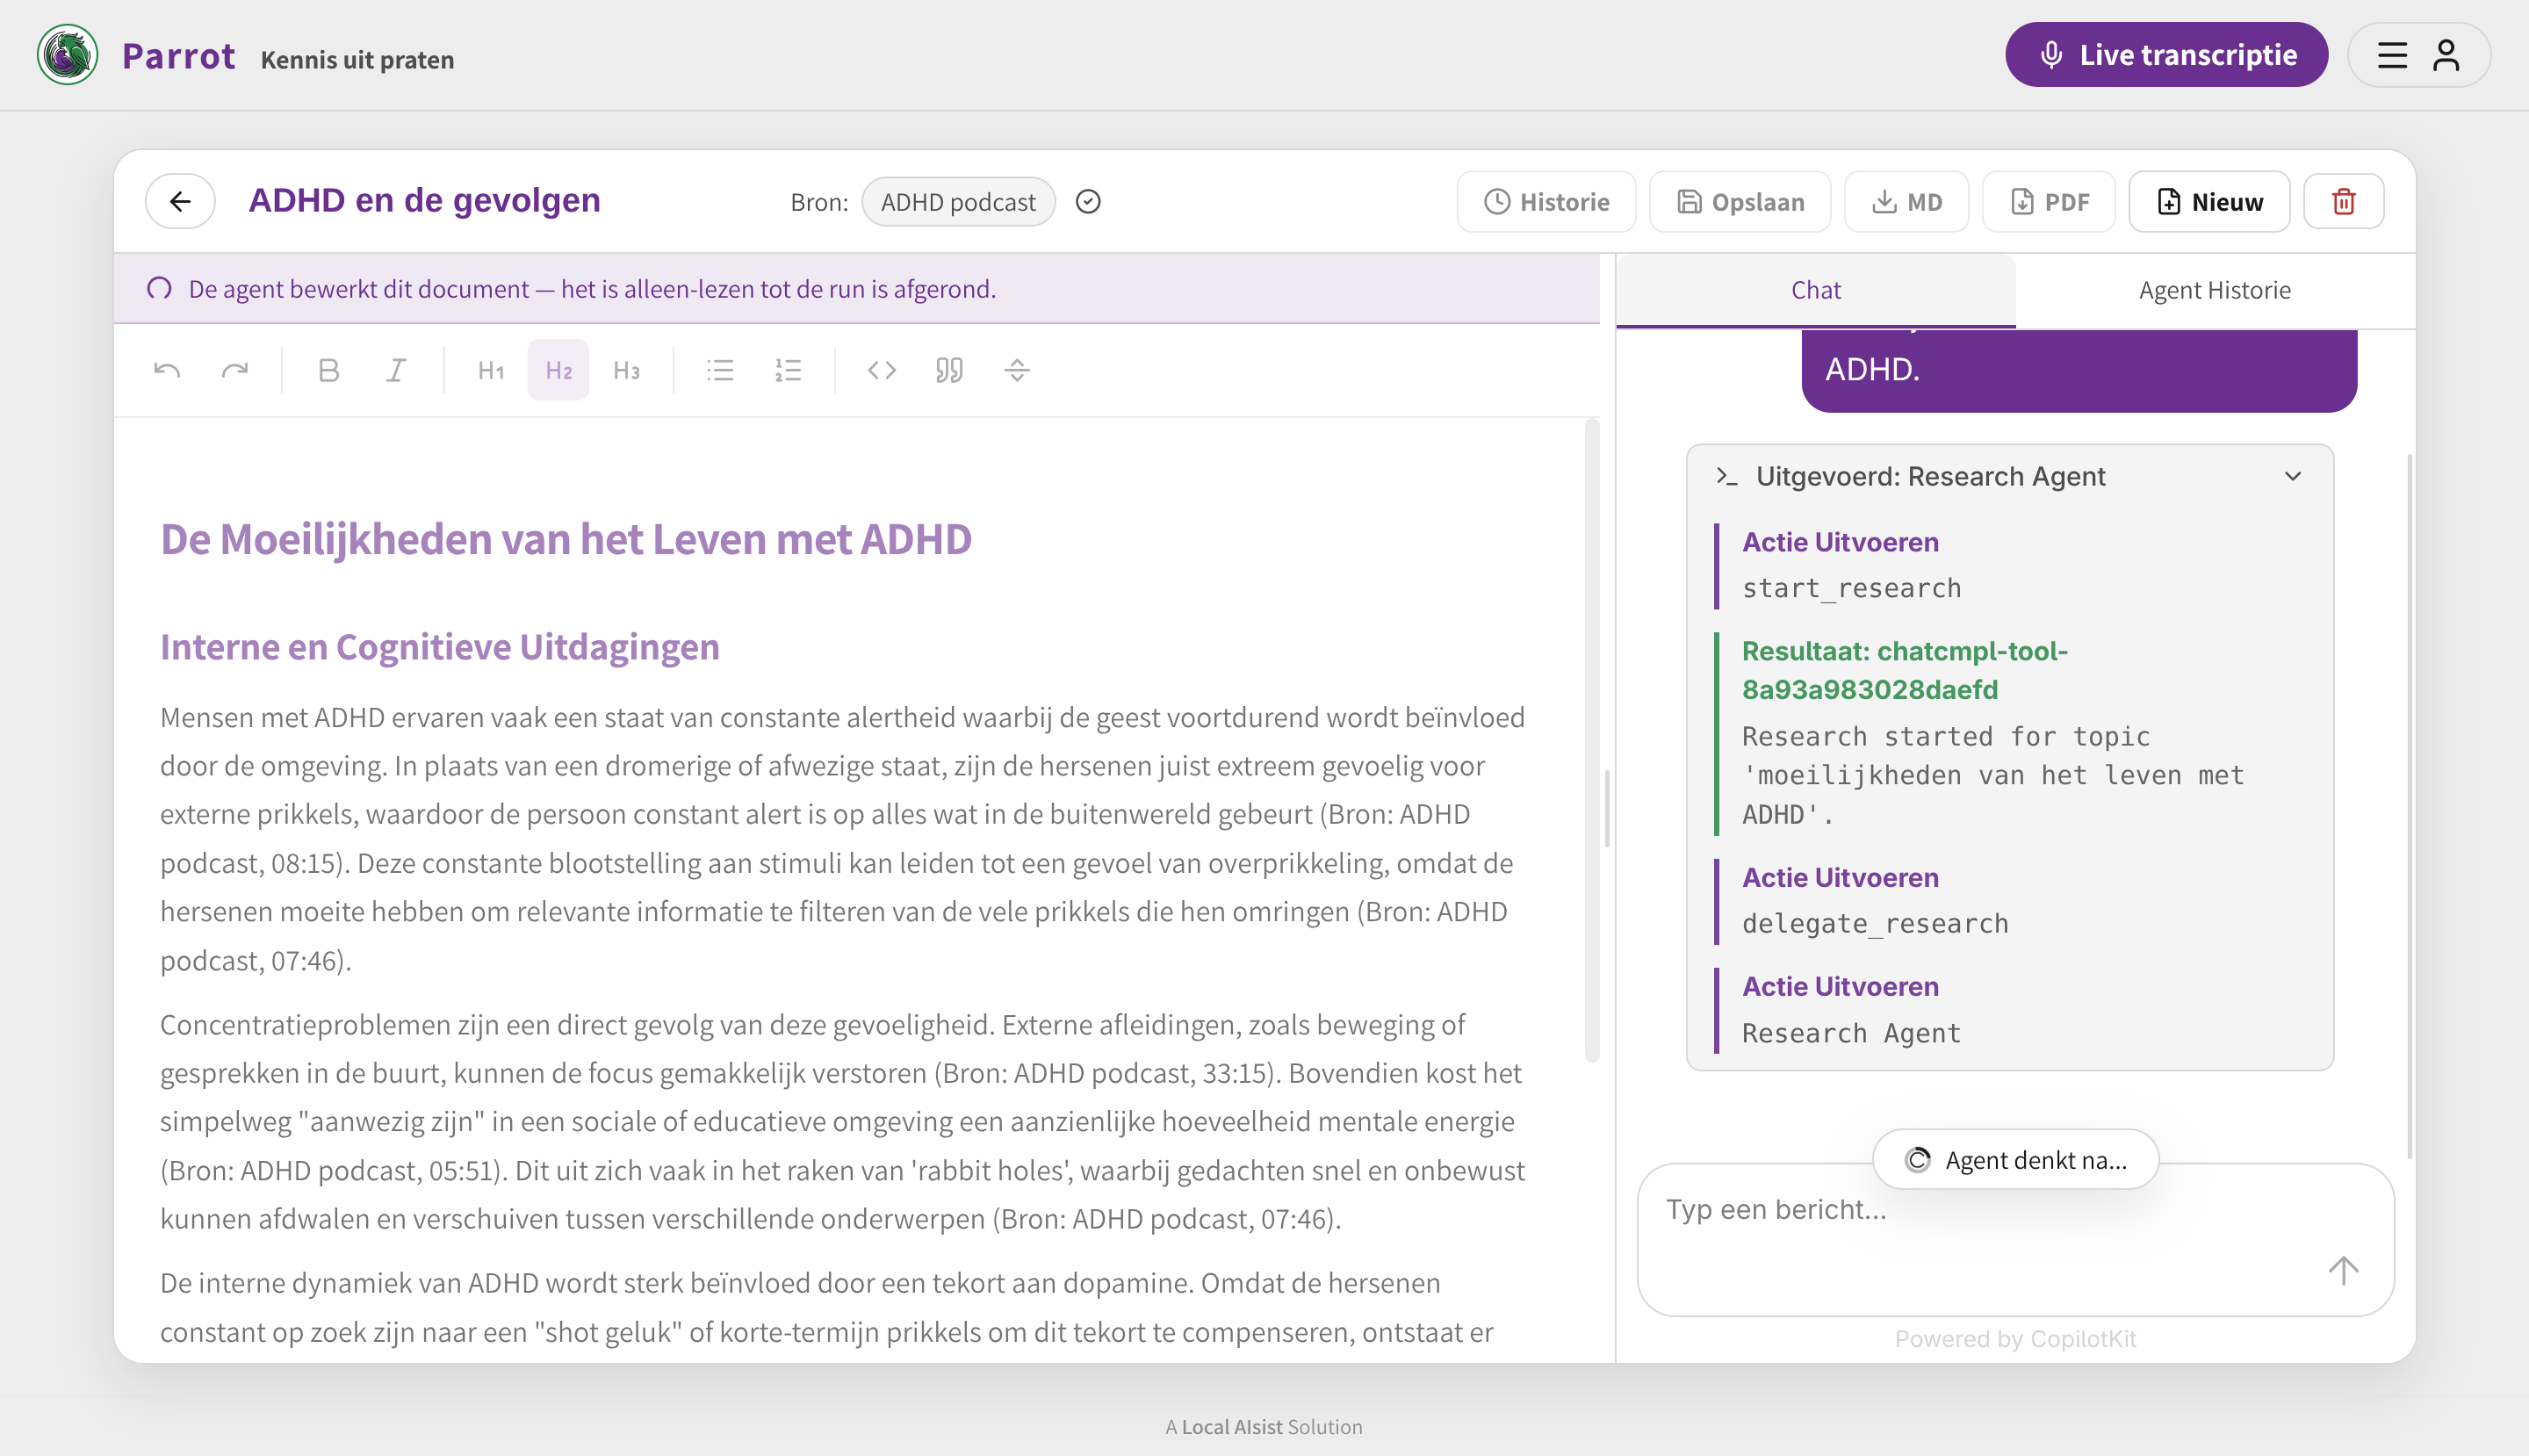Switch to the Chat tab
This screenshot has height=1456, width=2529.
[x=1816, y=290]
